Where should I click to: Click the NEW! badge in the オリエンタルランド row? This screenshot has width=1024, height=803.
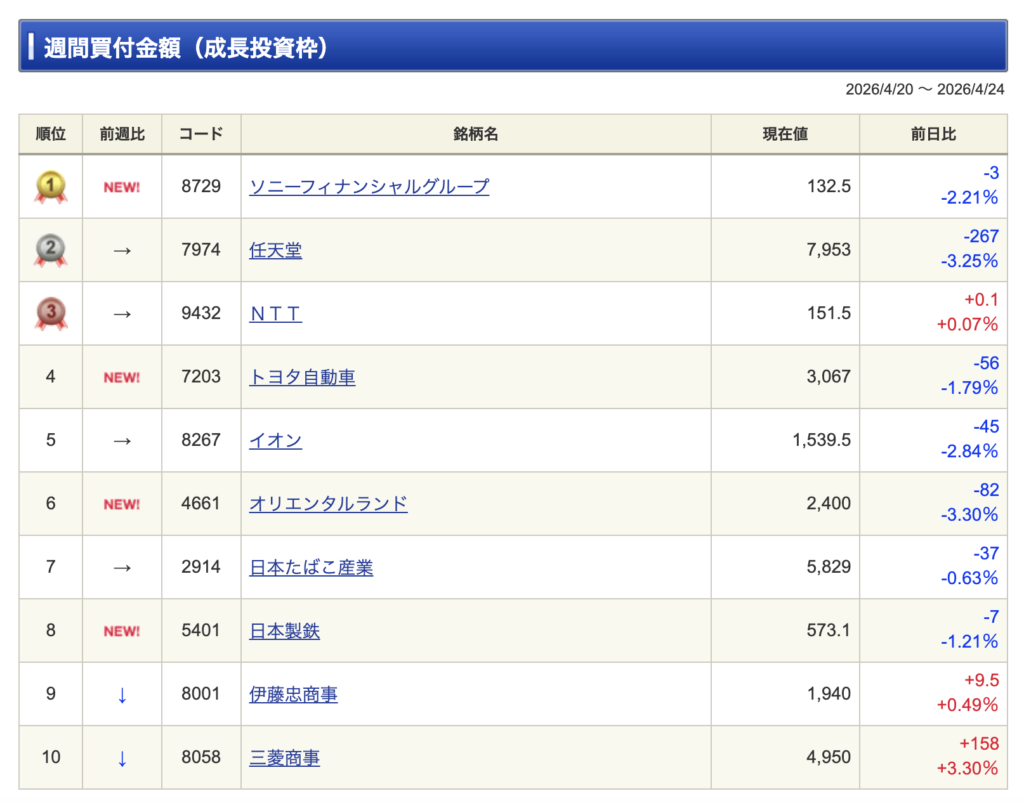(x=122, y=504)
